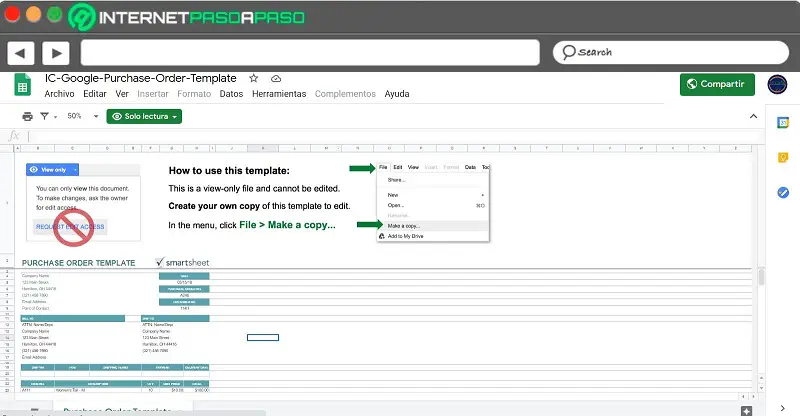Open filter views dropdown arrow
This screenshot has height=416, width=800.
[x=55, y=117]
